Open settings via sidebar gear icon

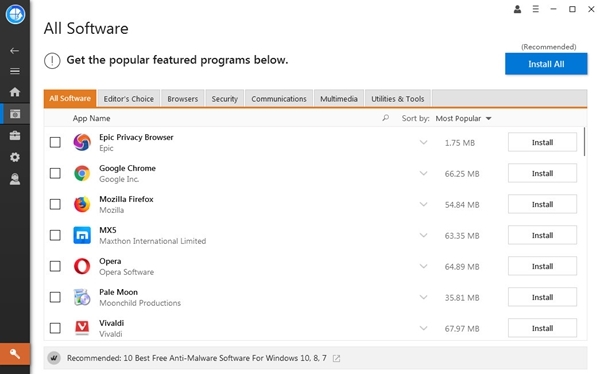click(15, 157)
